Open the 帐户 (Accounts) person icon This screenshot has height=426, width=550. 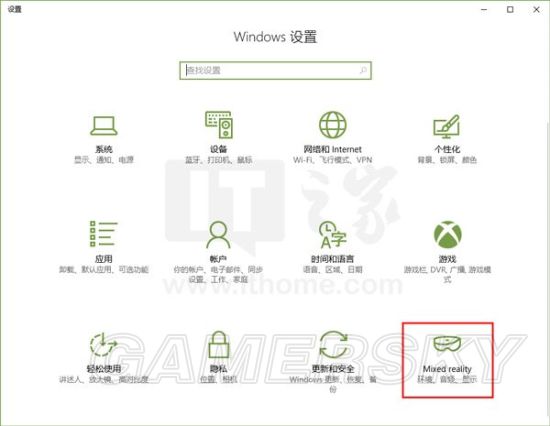point(218,234)
